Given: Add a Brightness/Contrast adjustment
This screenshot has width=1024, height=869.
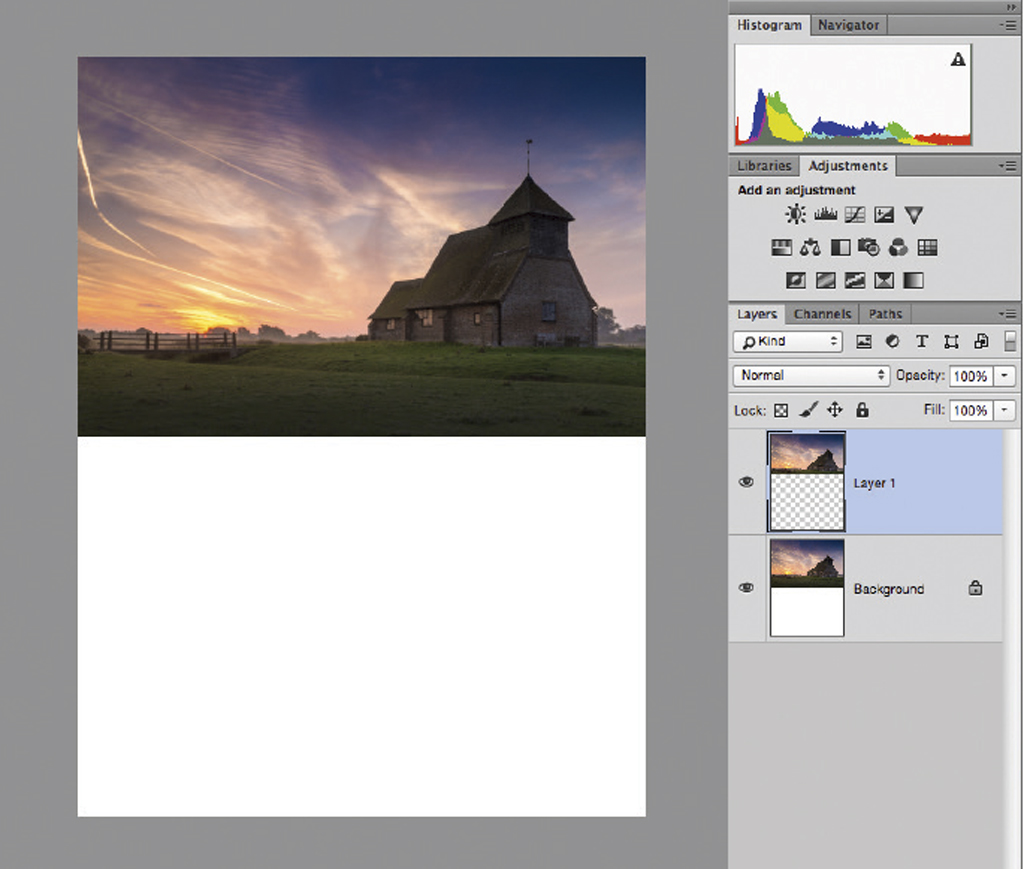Looking at the screenshot, I should pos(795,214).
